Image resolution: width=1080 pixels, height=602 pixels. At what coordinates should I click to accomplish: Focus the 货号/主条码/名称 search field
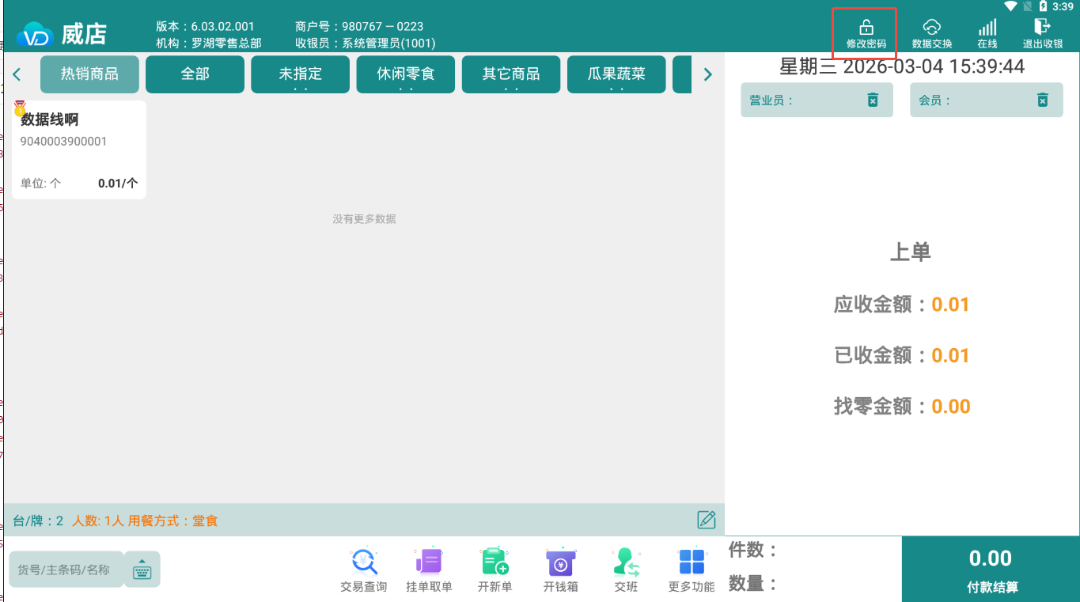(66, 570)
